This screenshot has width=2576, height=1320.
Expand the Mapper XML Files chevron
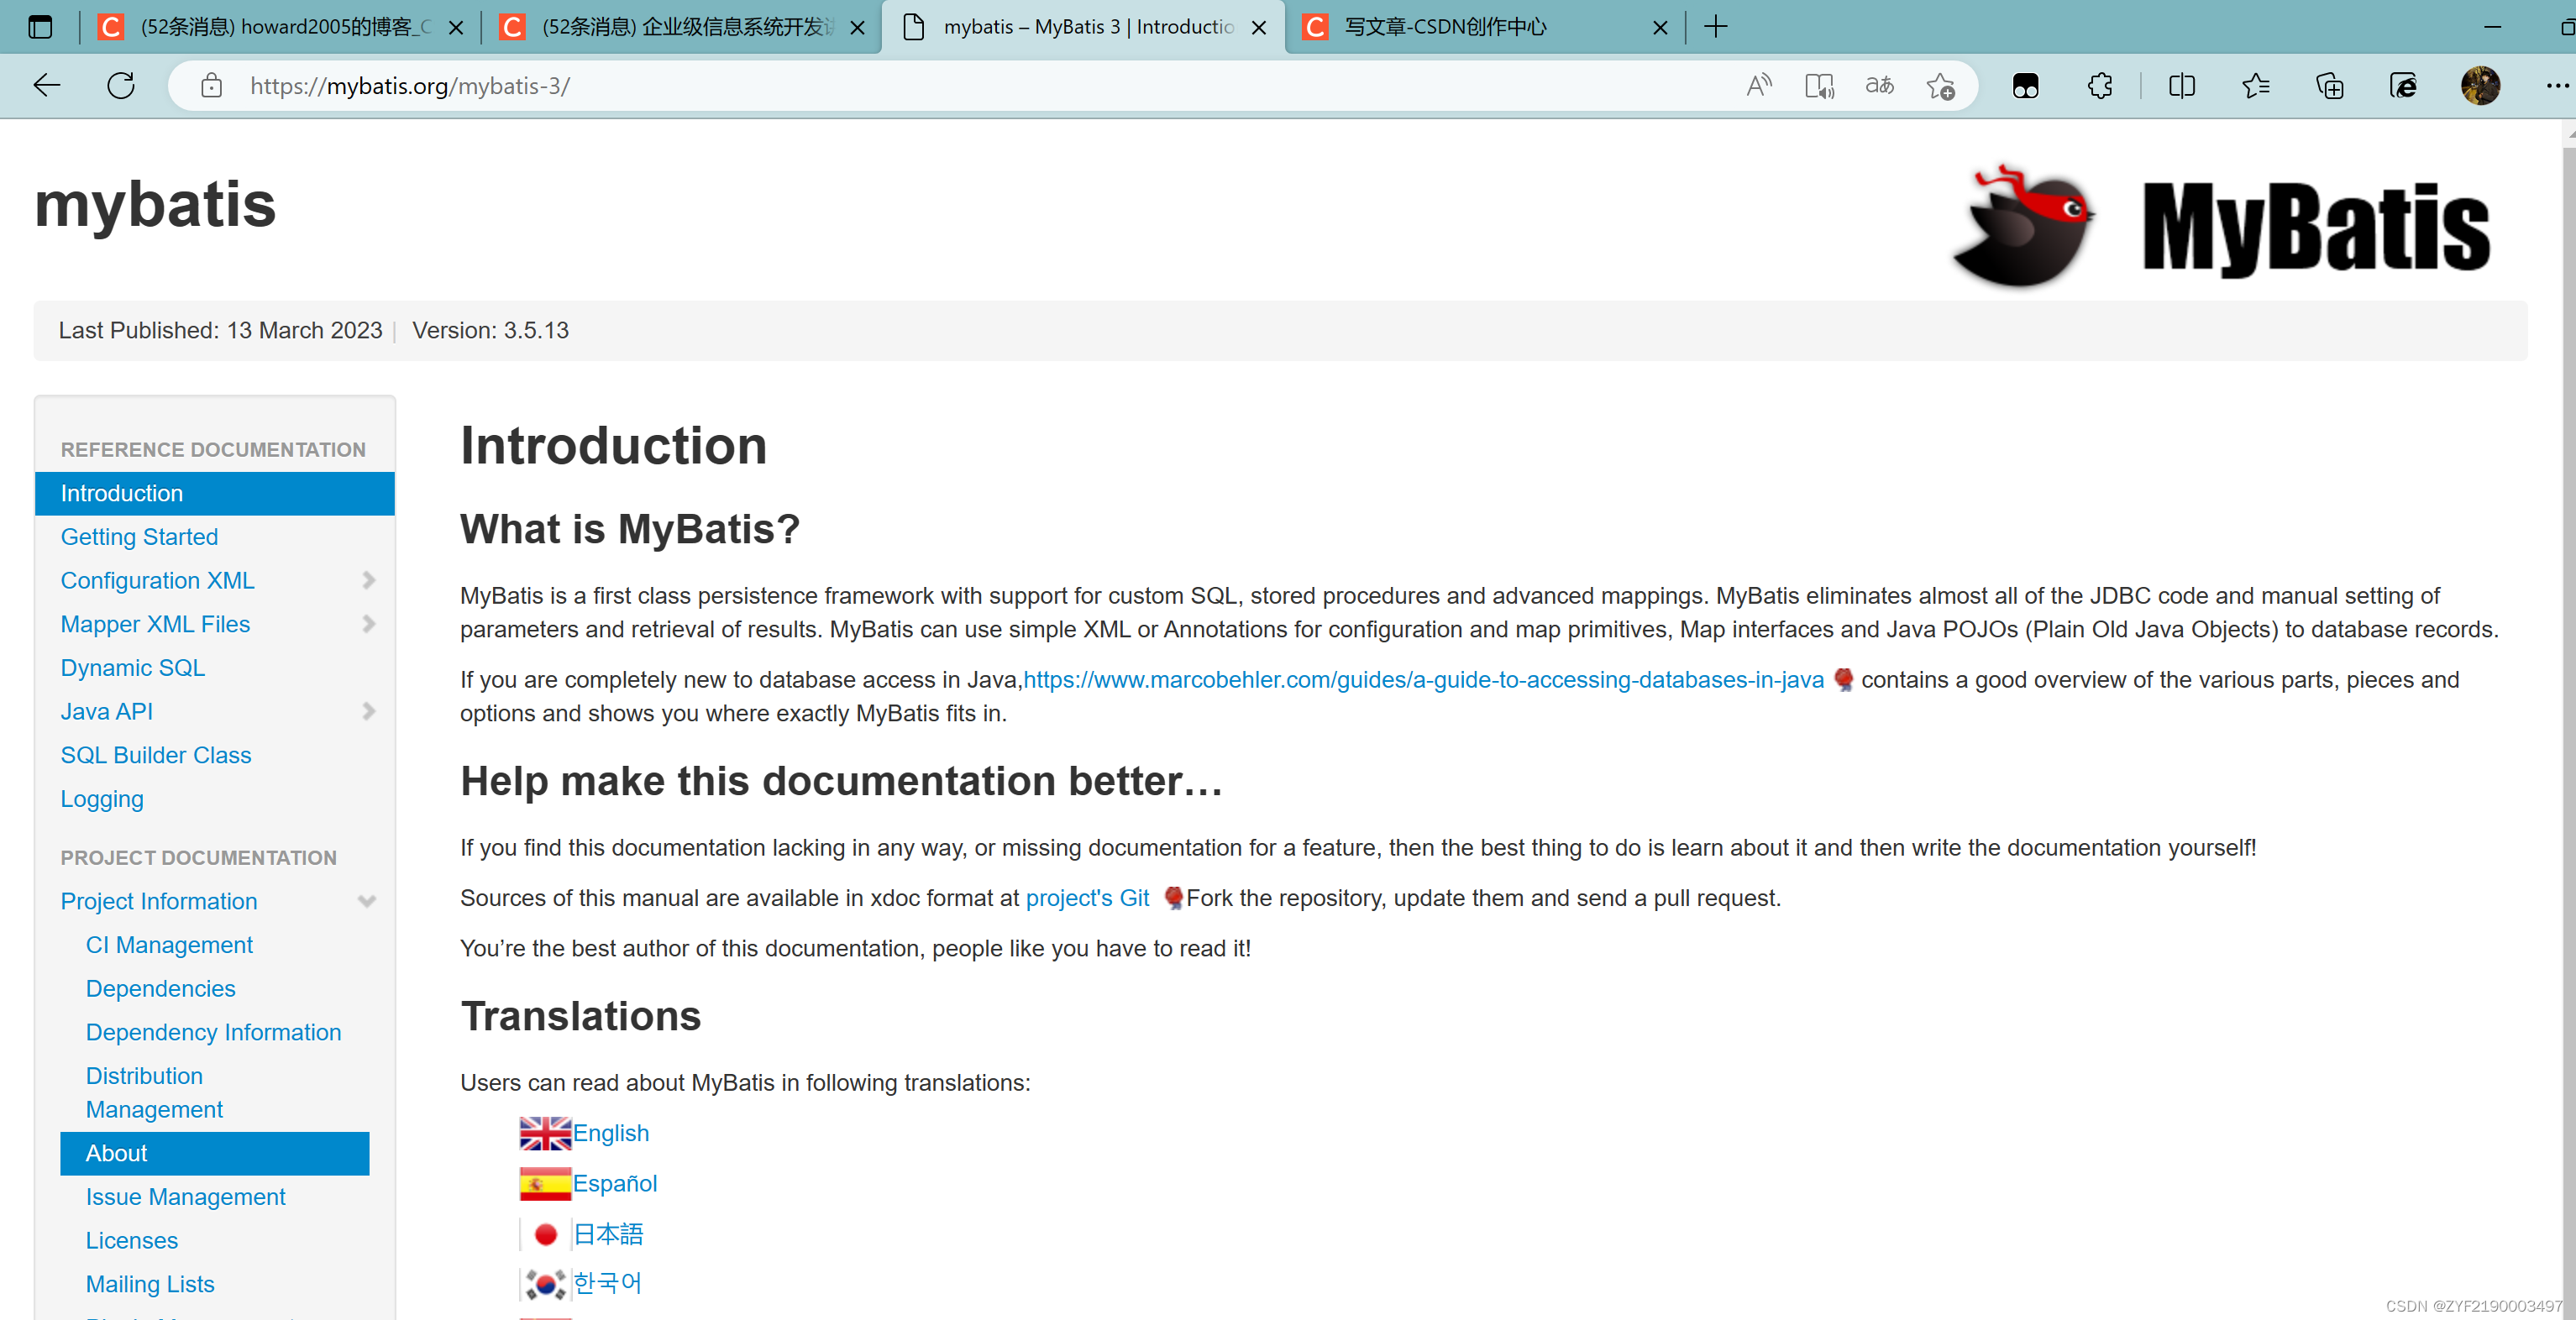point(368,624)
